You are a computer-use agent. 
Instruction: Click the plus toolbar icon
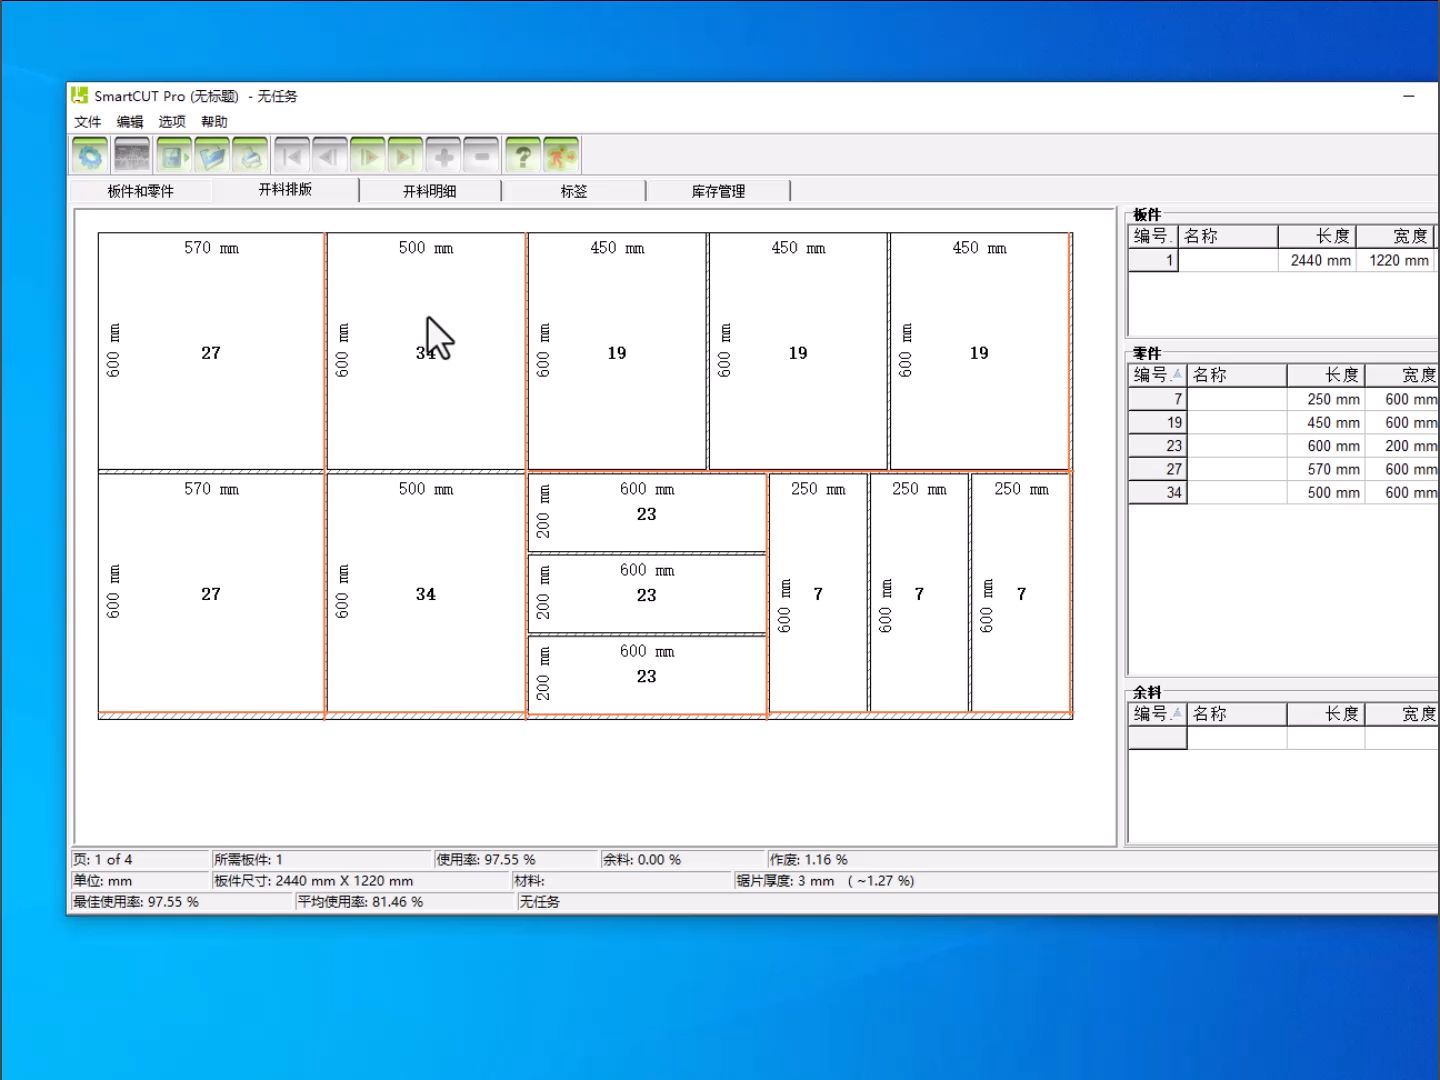(x=444, y=156)
